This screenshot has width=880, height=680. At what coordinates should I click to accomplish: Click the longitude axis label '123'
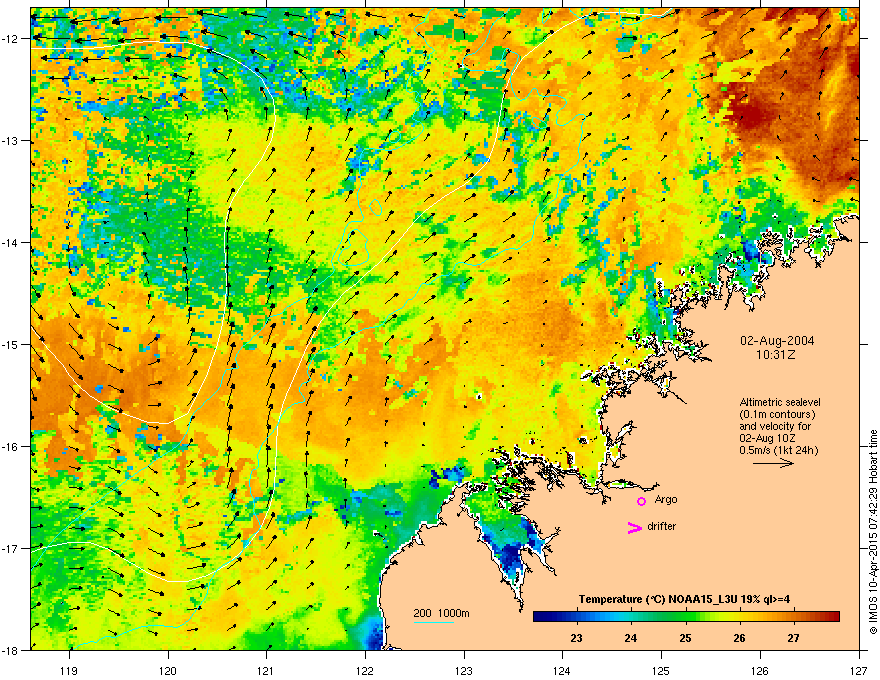point(464,670)
